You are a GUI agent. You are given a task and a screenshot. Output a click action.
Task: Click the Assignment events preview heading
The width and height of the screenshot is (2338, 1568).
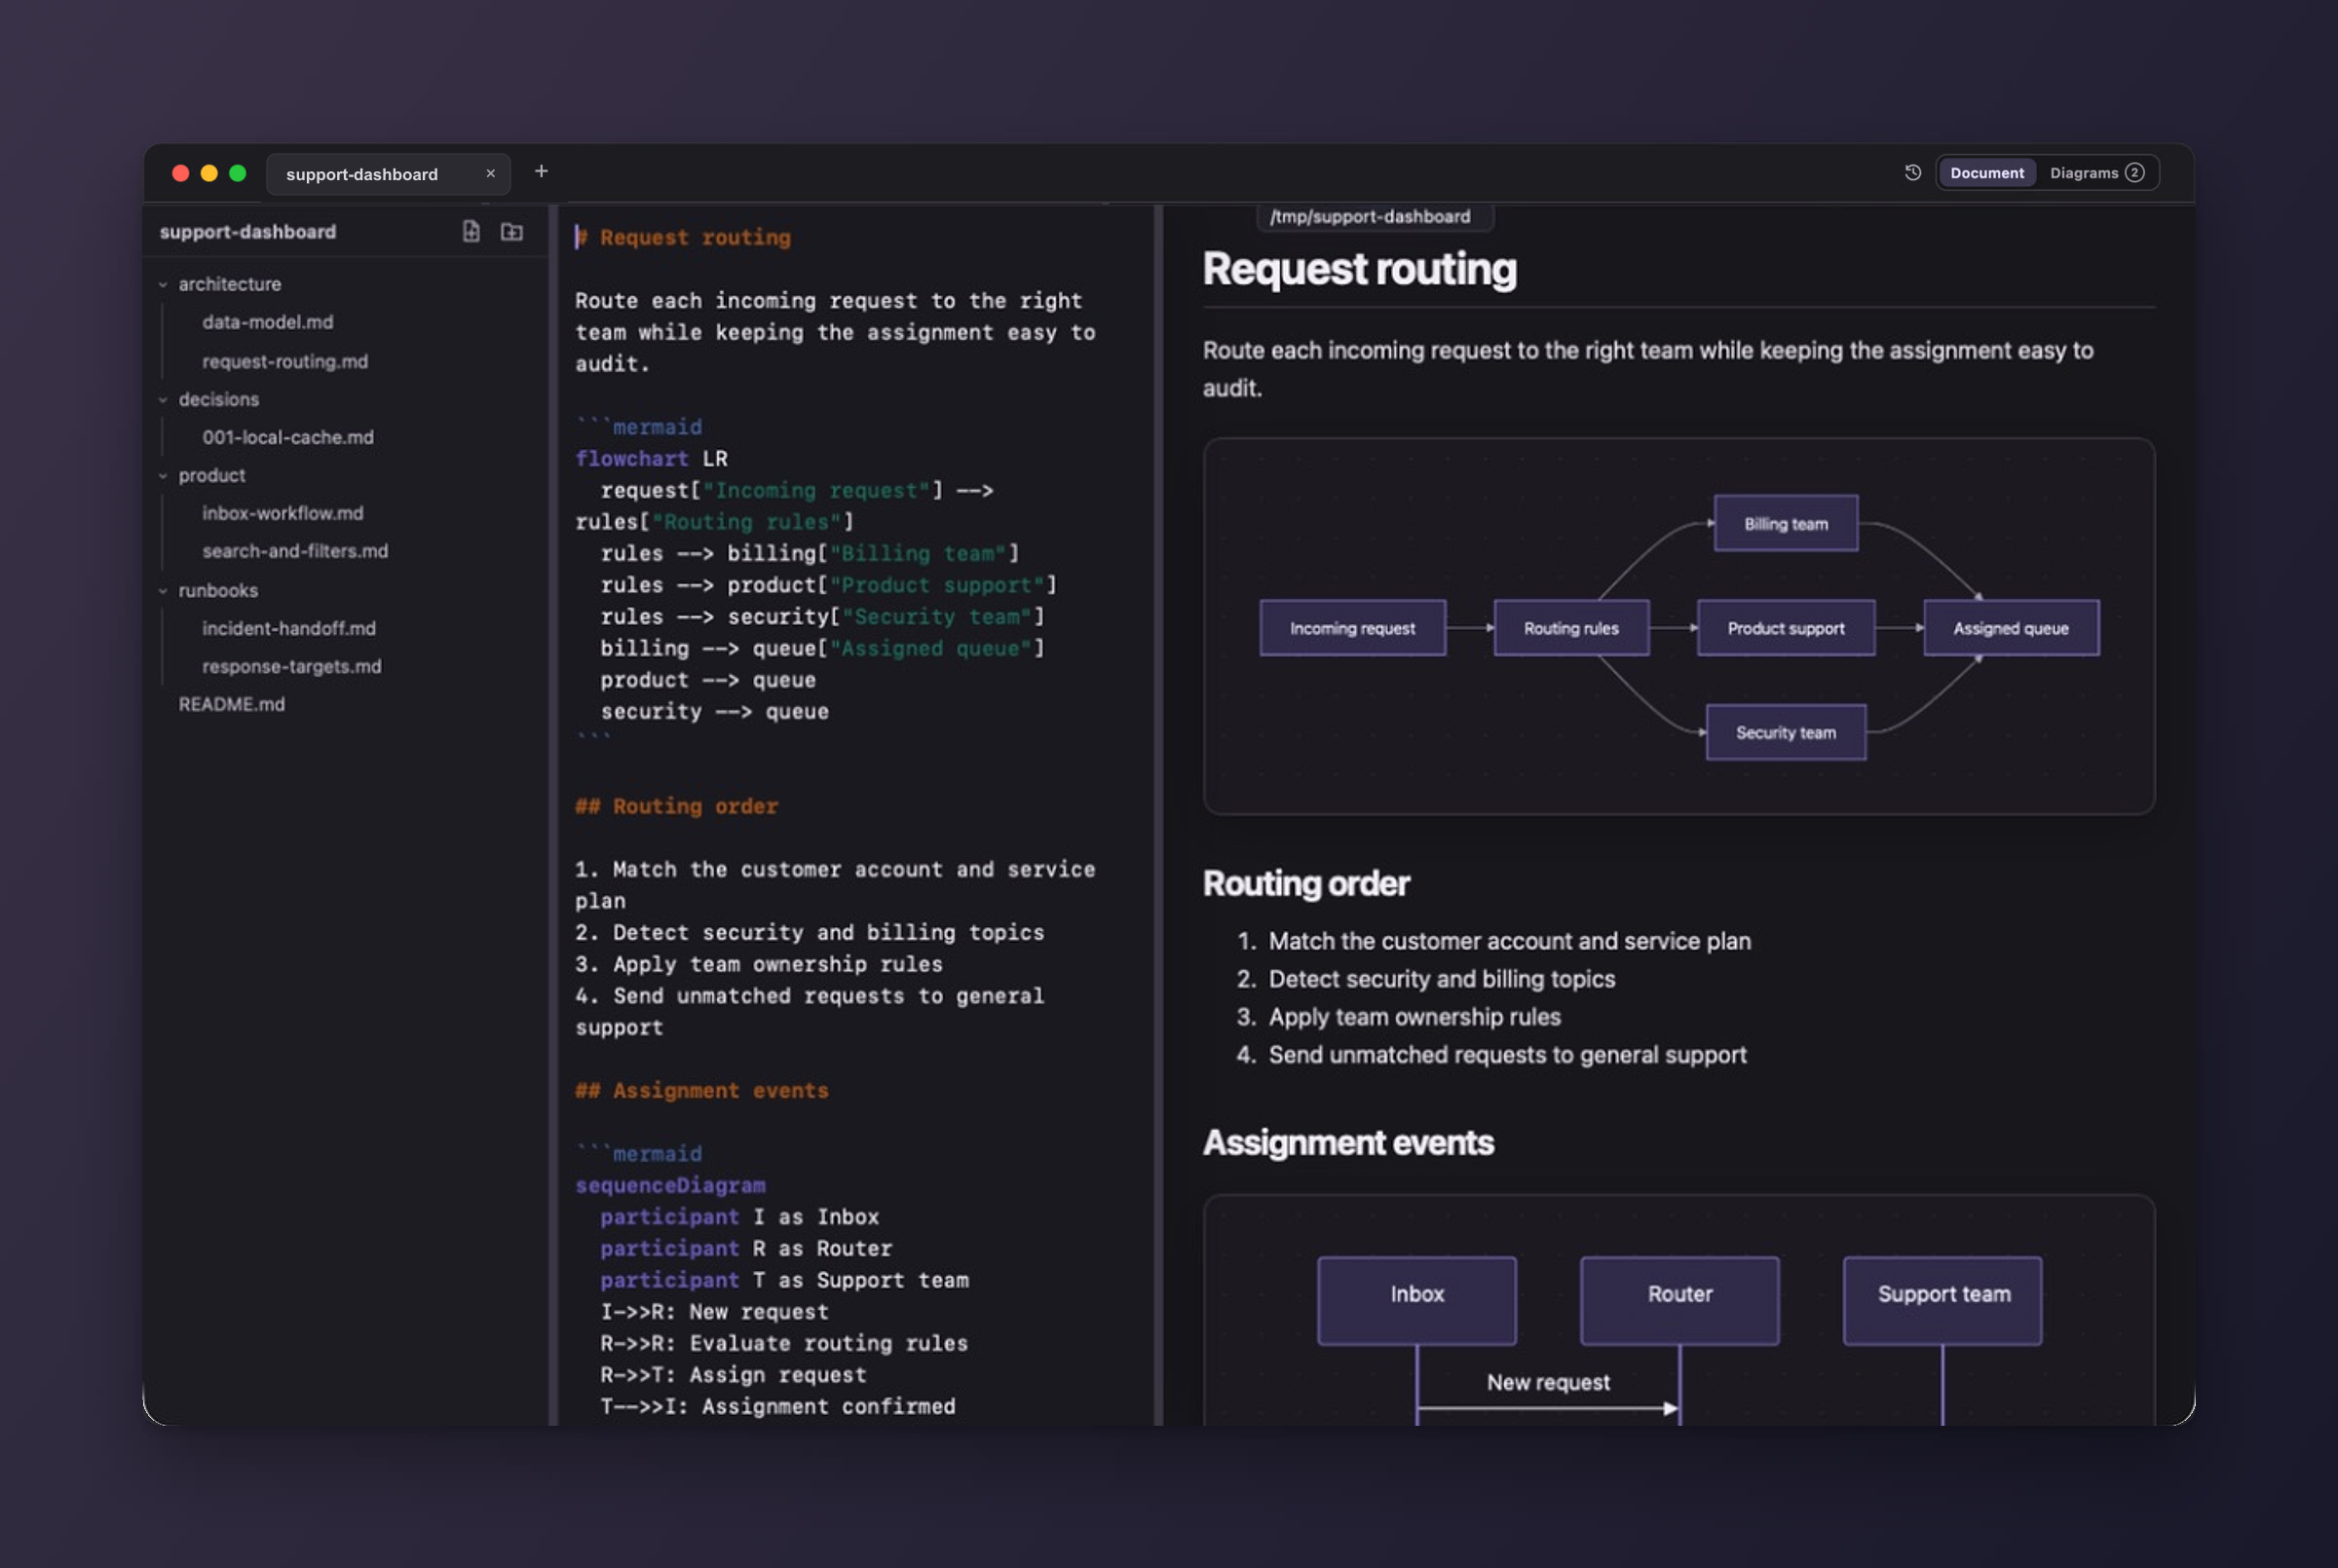1348,1142
